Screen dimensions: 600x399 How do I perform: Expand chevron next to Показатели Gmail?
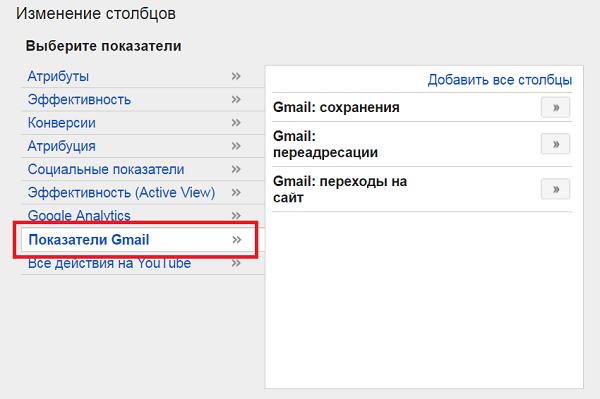[x=237, y=240]
